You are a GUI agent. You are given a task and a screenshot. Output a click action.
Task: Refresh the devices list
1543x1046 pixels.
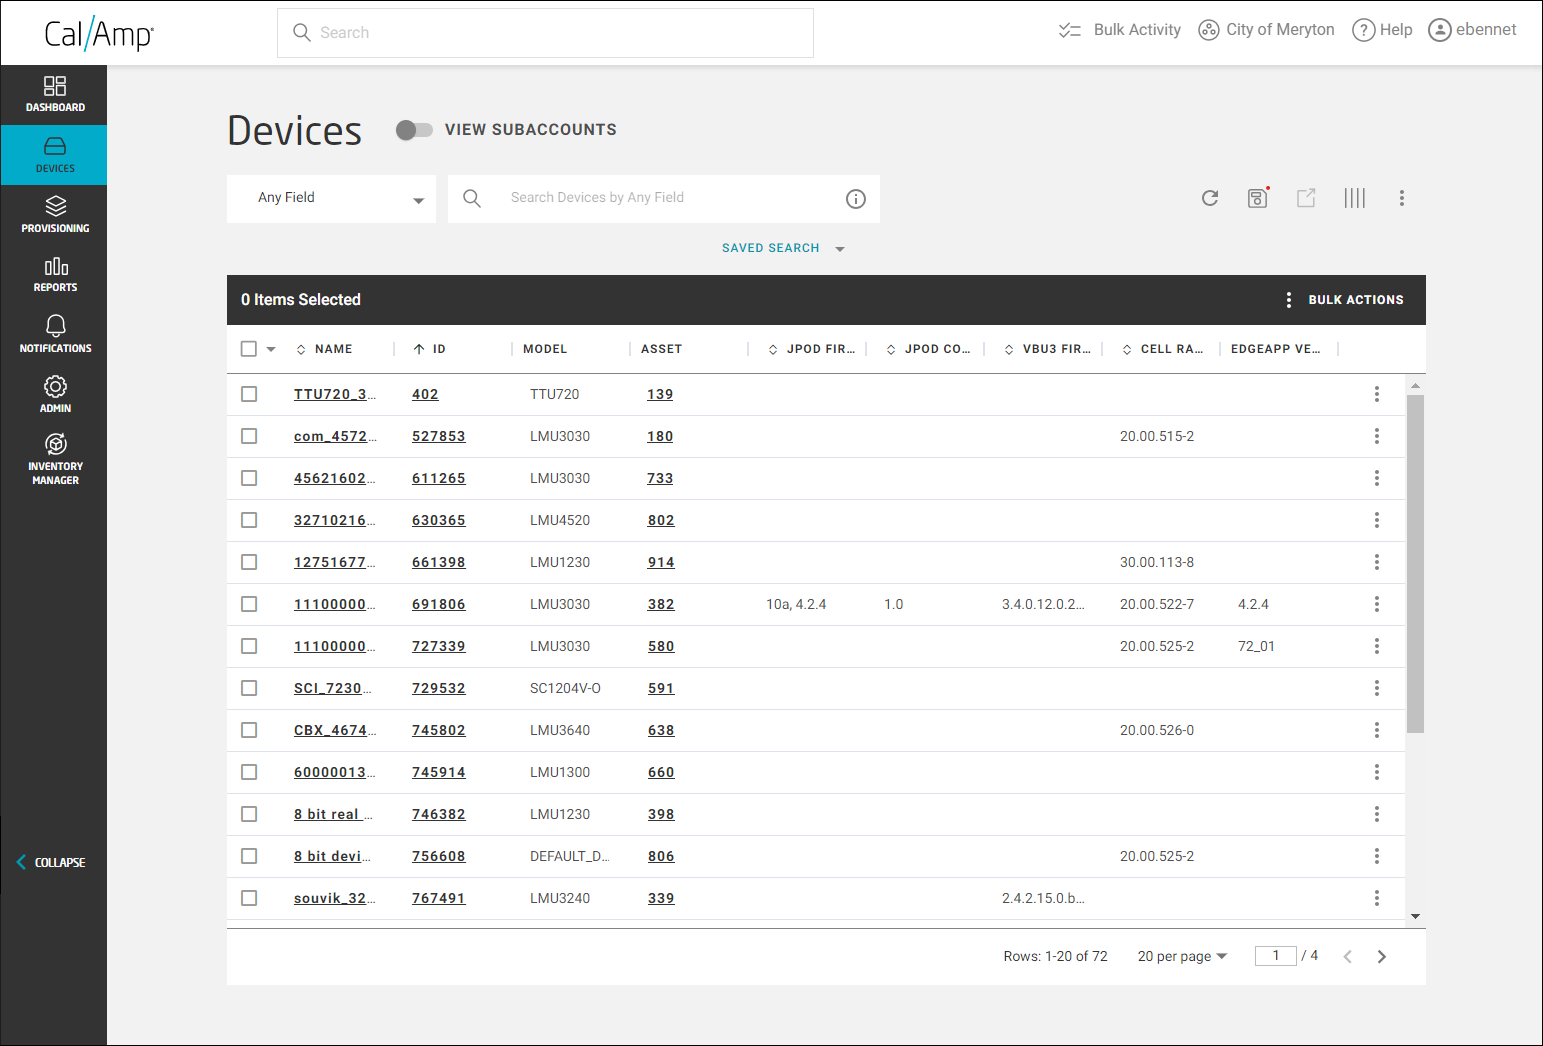pyautogui.click(x=1210, y=198)
